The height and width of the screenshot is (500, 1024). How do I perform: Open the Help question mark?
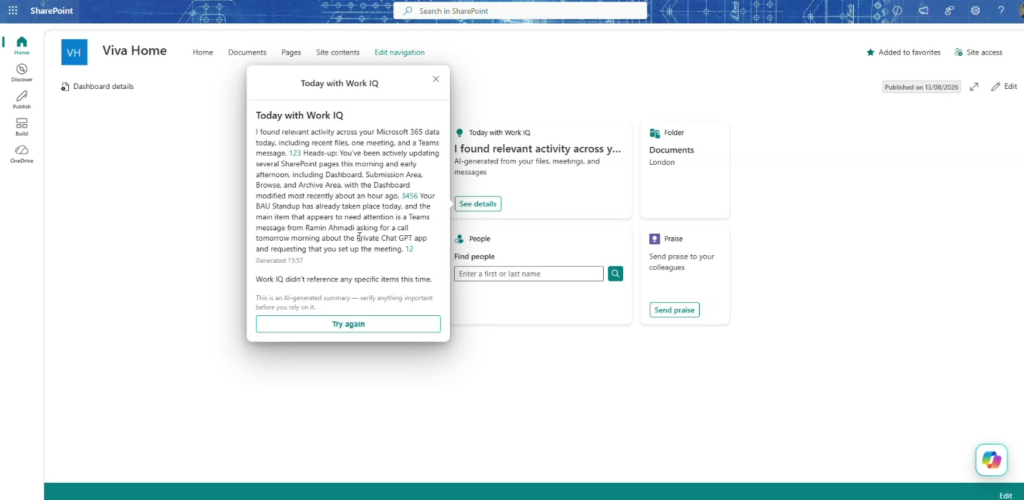(x=1001, y=10)
